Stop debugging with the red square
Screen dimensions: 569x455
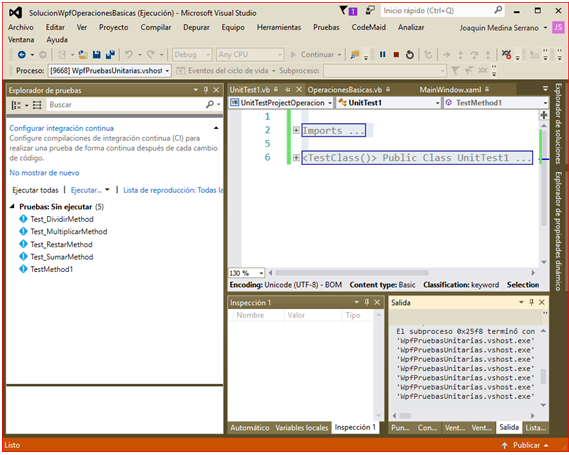point(396,55)
